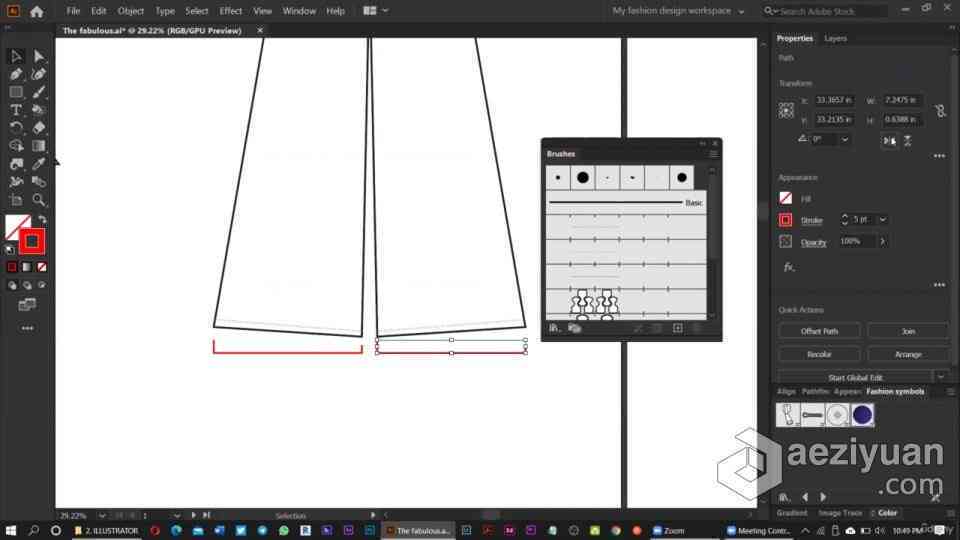Choose the Zoom magnifier tool

coord(39,200)
